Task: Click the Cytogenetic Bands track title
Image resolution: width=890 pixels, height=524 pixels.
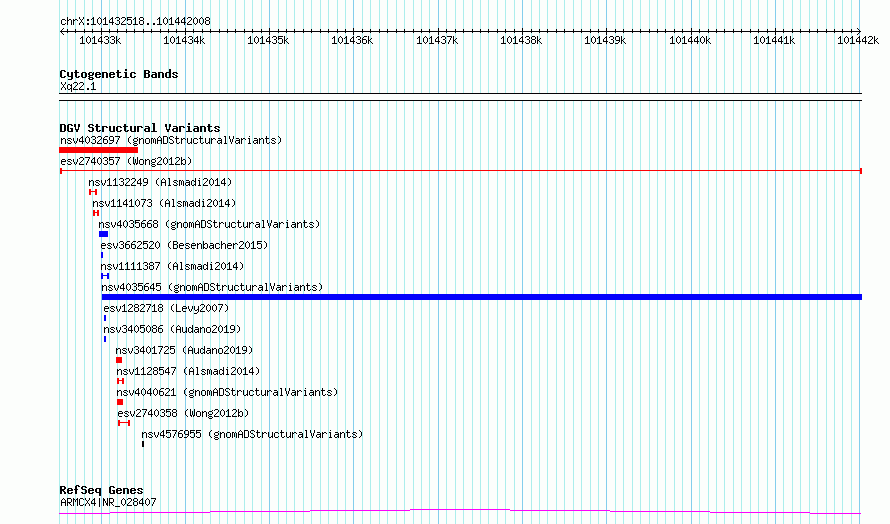Action: [x=119, y=74]
